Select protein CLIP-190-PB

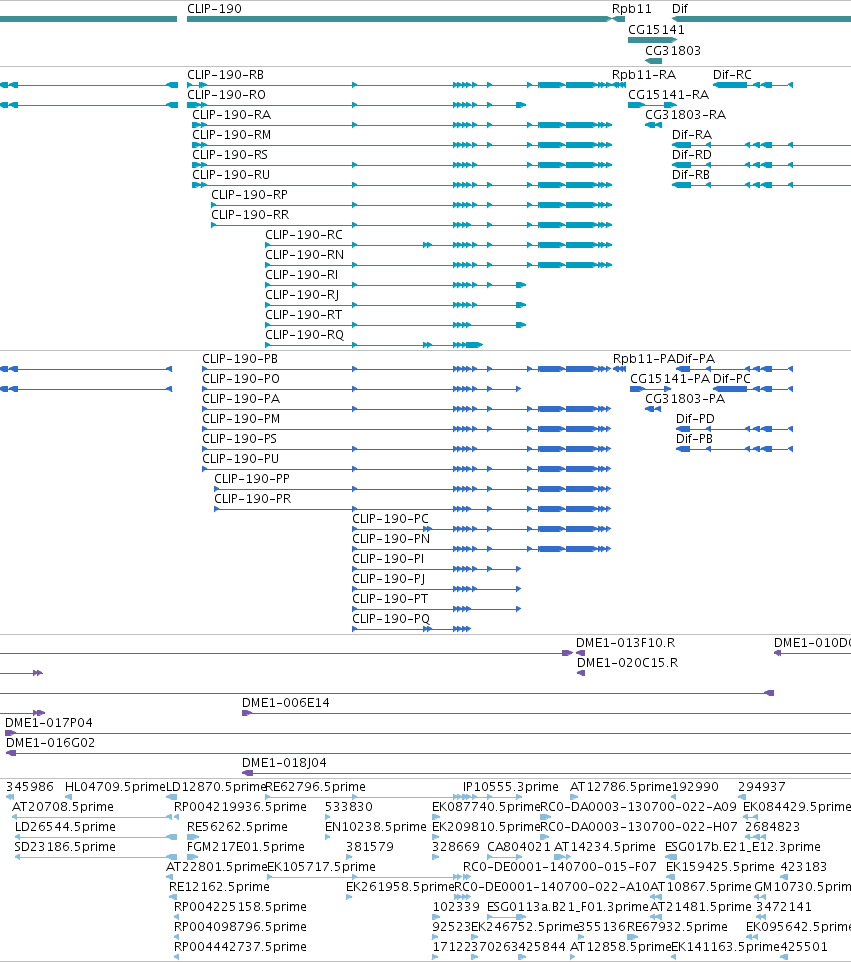click(x=240, y=359)
